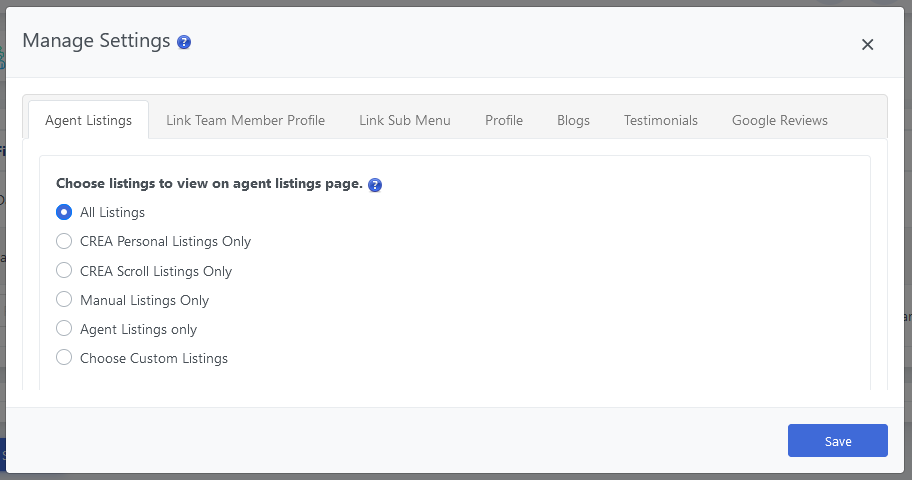Viewport: 912px width, 480px height.
Task: Open the Testimonials tab
Action: coord(661,120)
